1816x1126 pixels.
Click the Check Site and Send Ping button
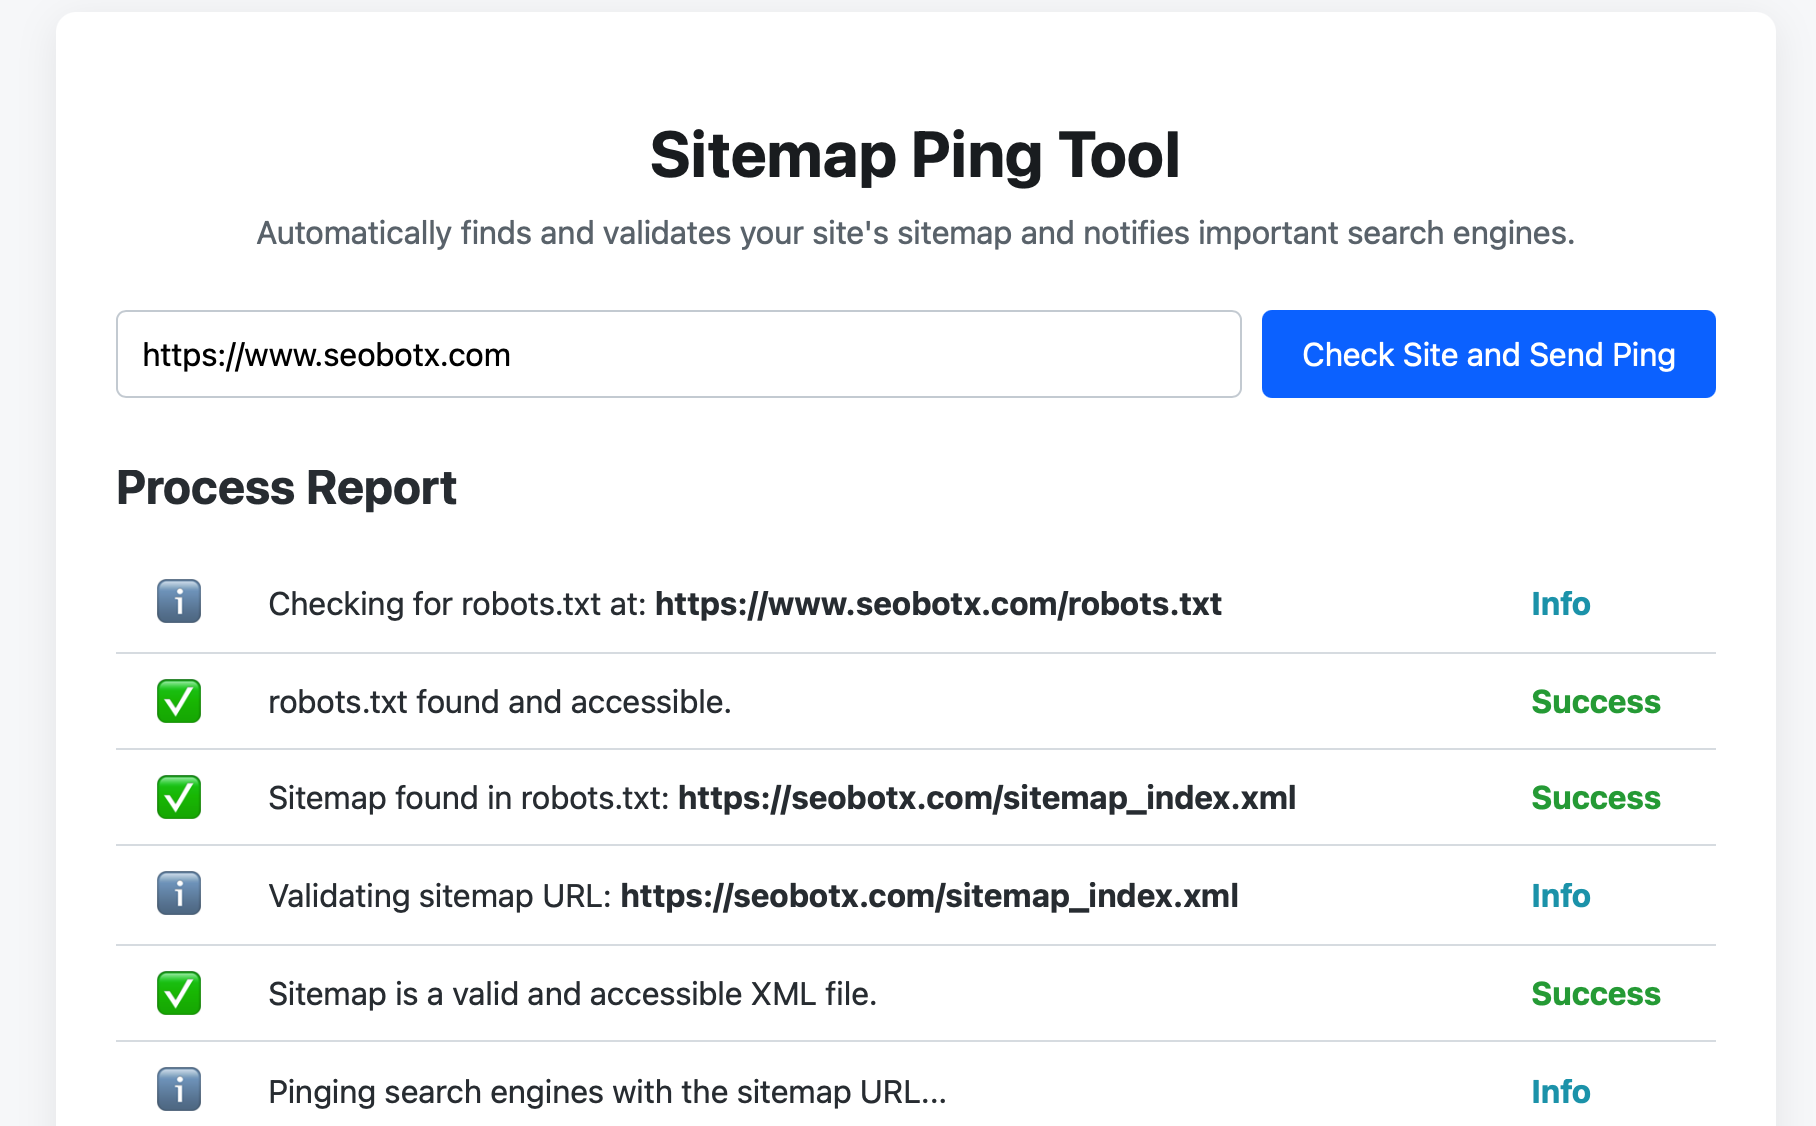pos(1488,354)
